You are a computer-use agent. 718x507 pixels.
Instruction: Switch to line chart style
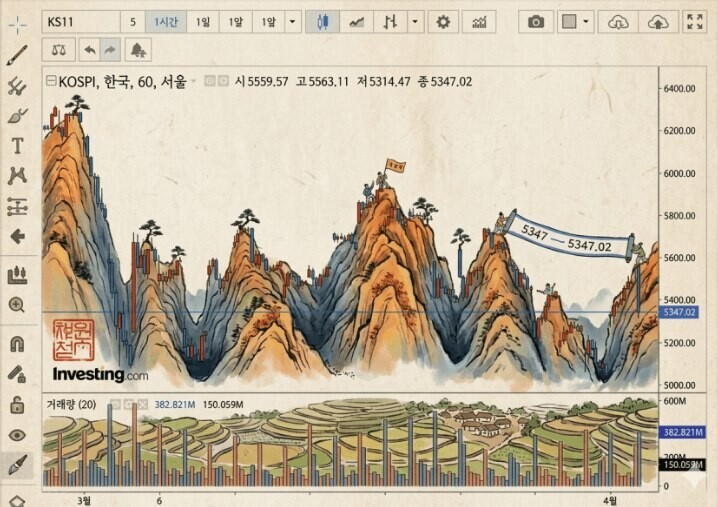pyautogui.click(x=357, y=22)
